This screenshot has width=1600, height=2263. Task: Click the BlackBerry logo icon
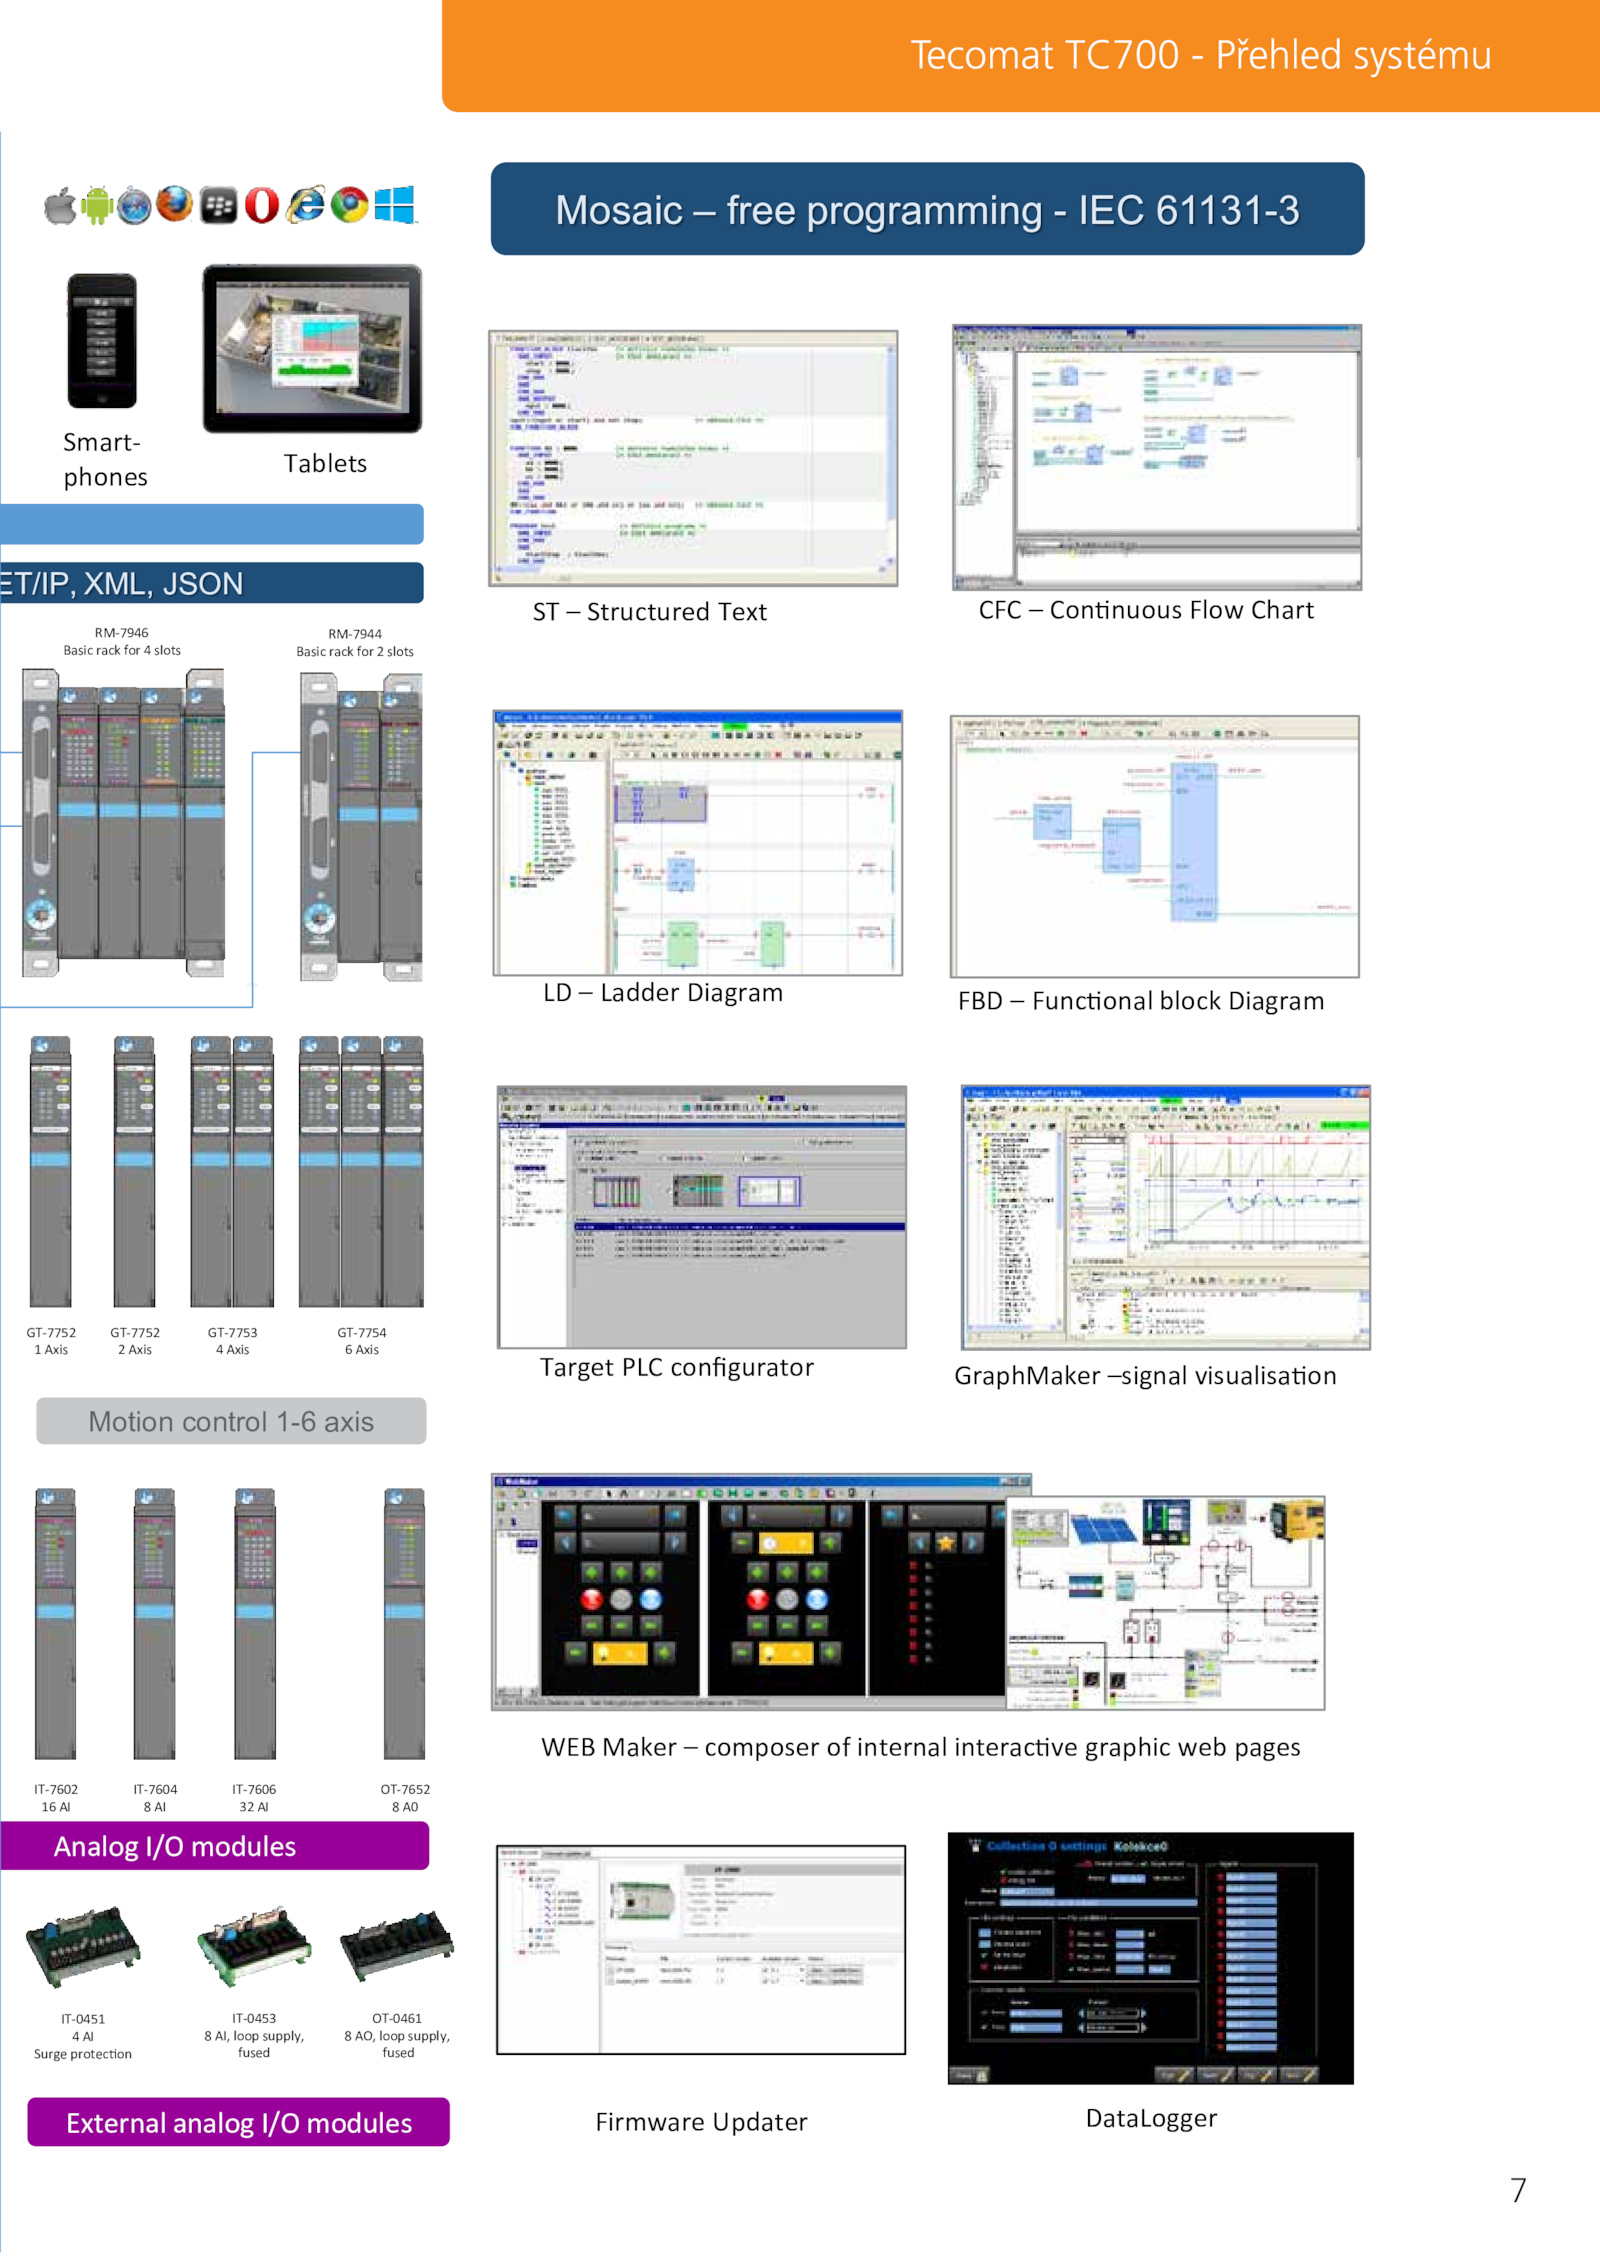218,206
